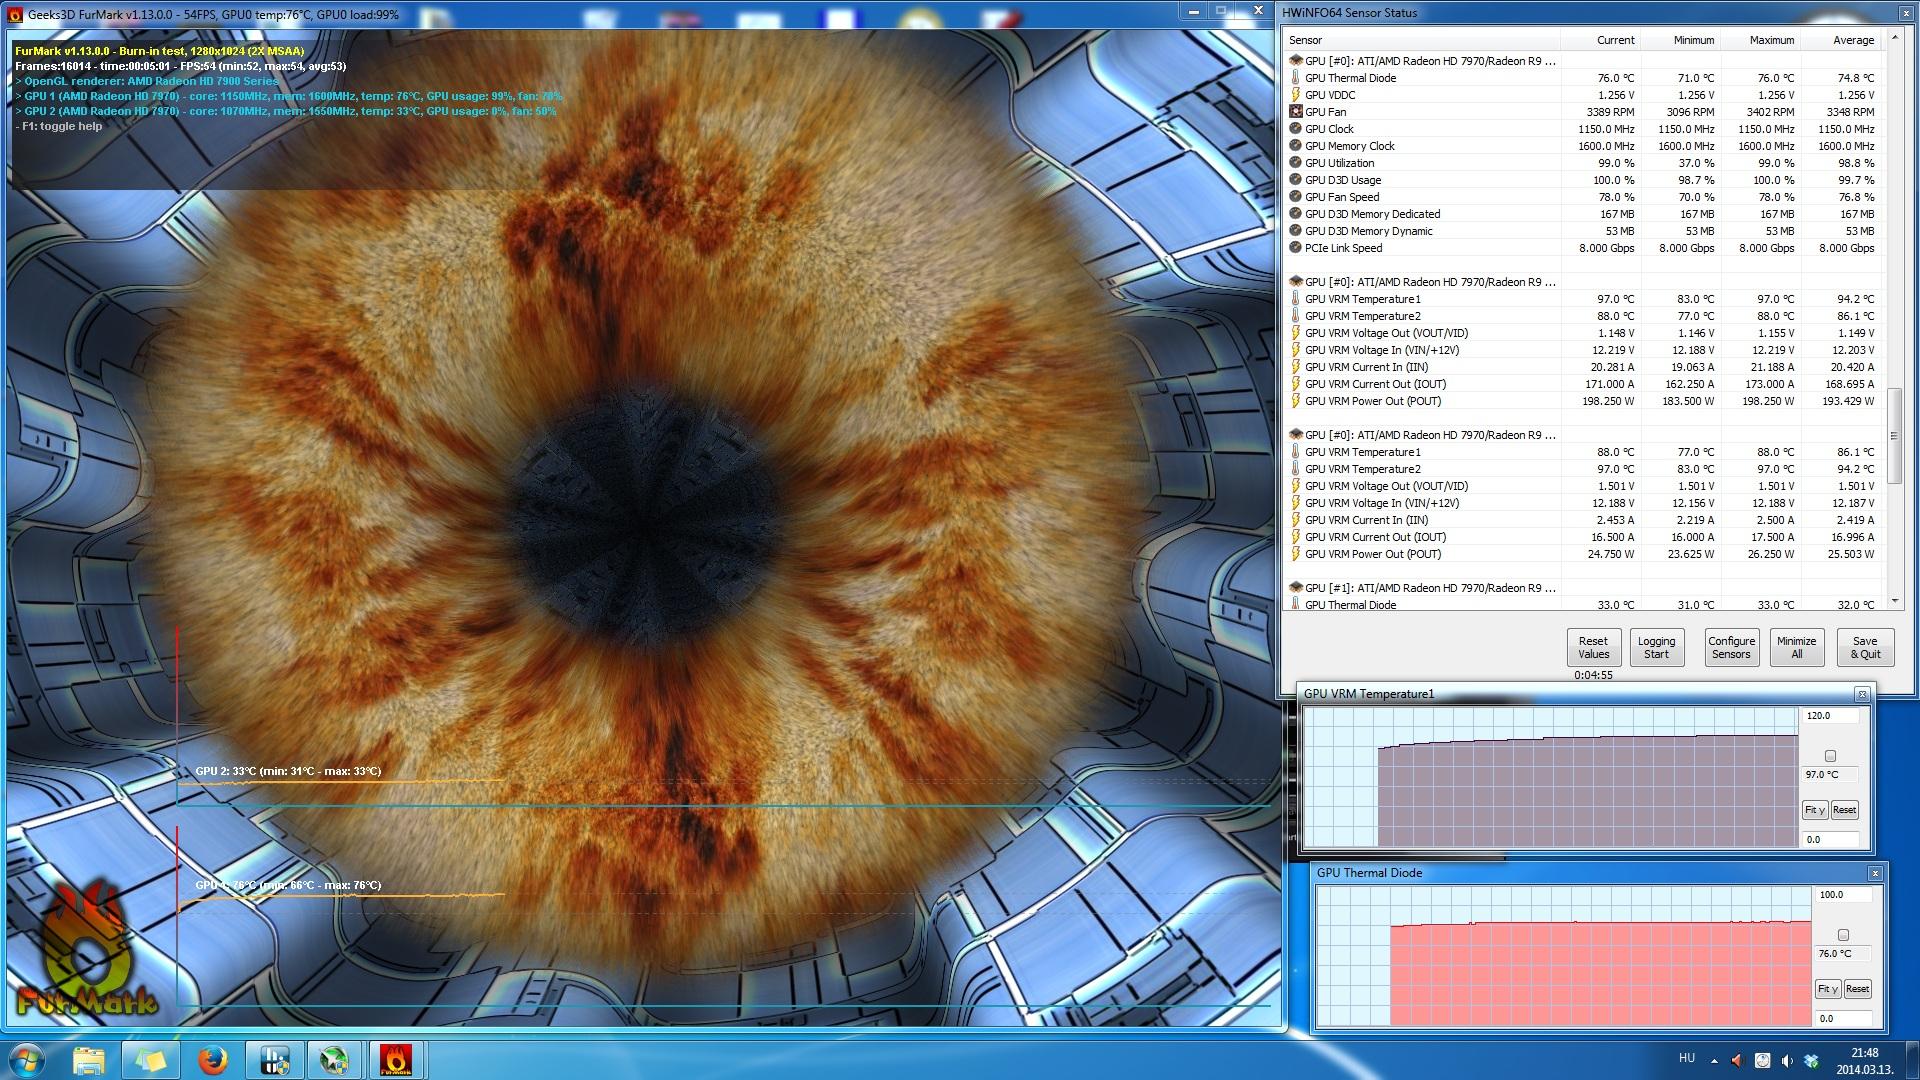Click Reset in the GPU Thermal Diode graph
The image size is (1920, 1080).
click(x=1858, y=989)
